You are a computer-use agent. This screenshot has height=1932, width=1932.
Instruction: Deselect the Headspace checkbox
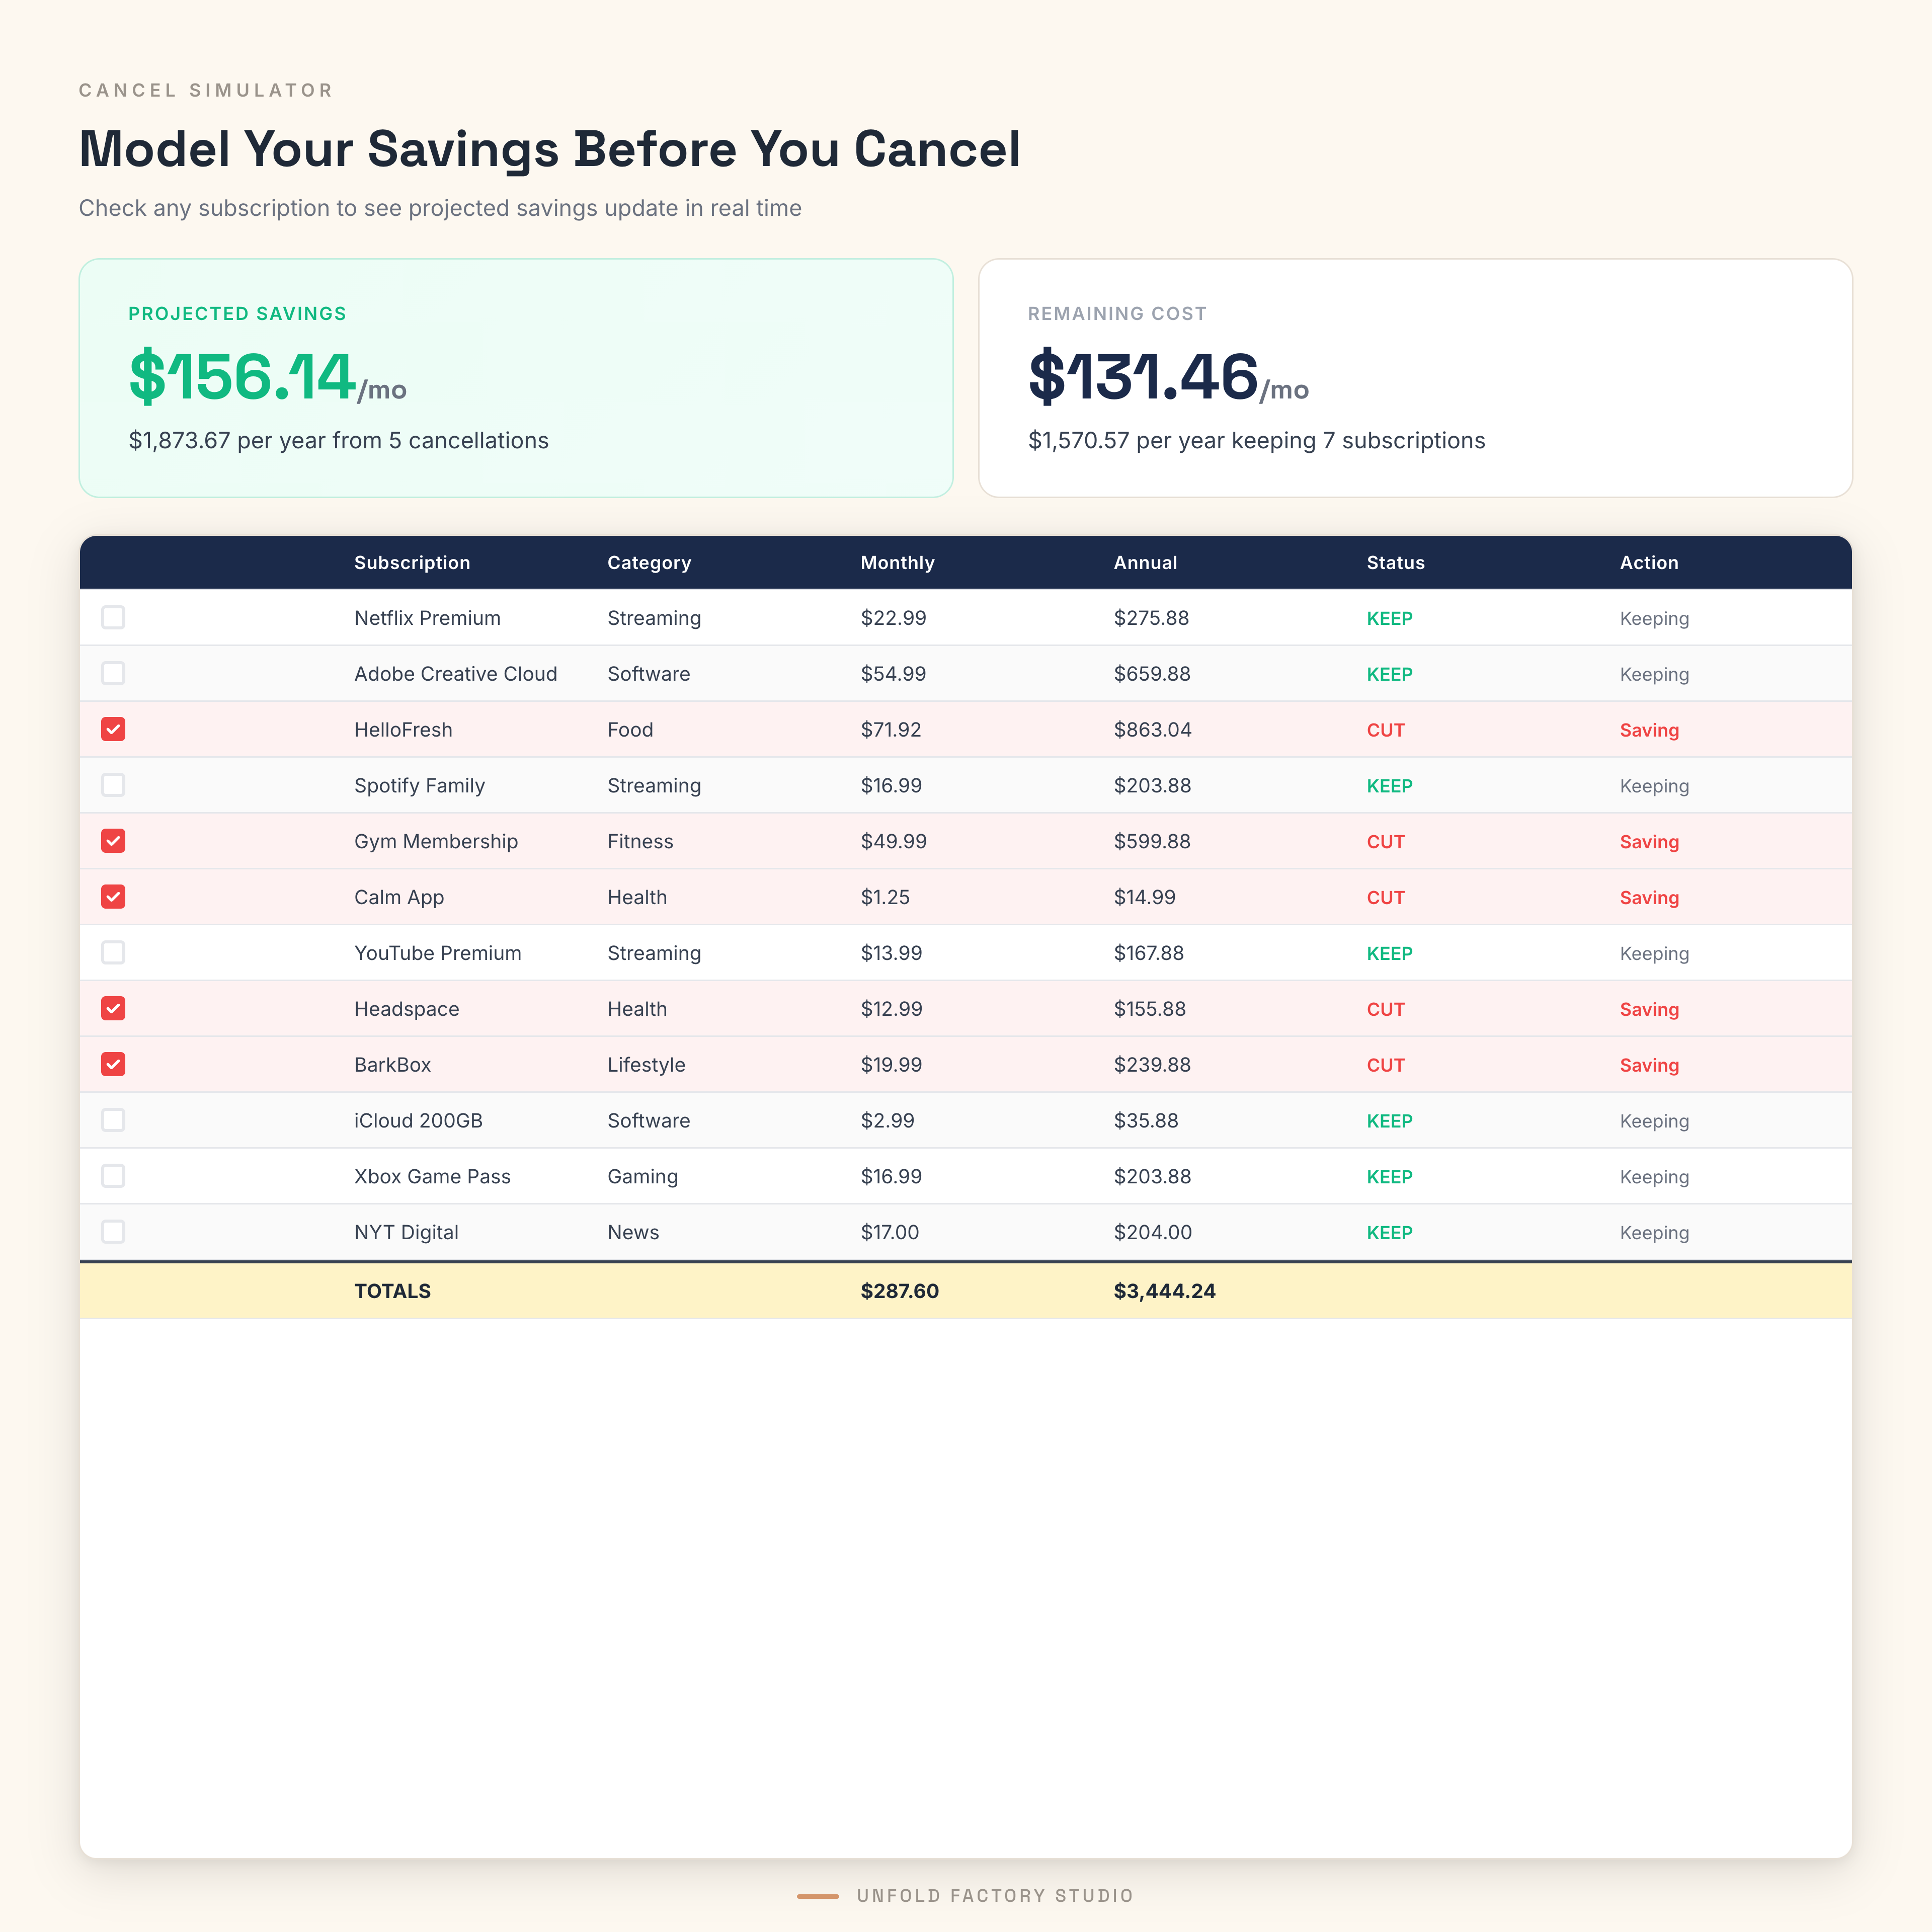click(x=113, y=1008)
